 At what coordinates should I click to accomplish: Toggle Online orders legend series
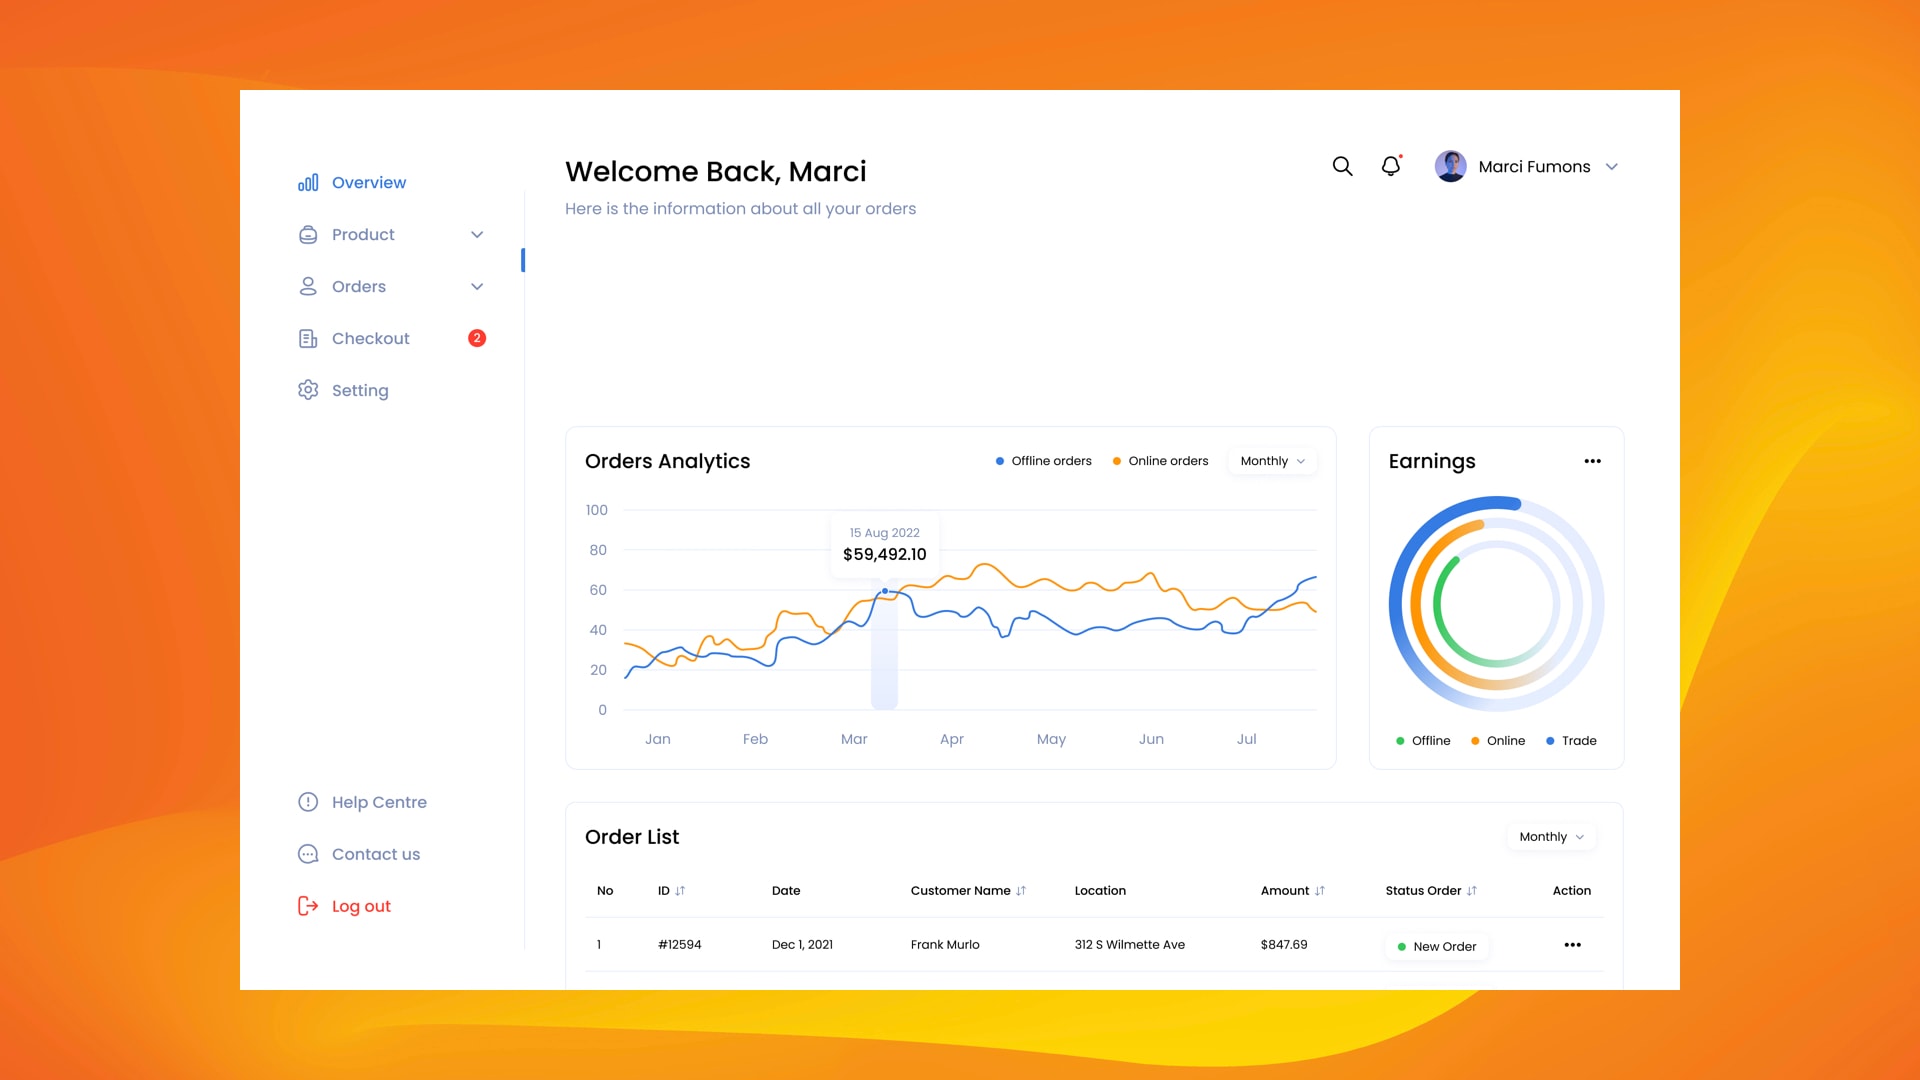1160,461
